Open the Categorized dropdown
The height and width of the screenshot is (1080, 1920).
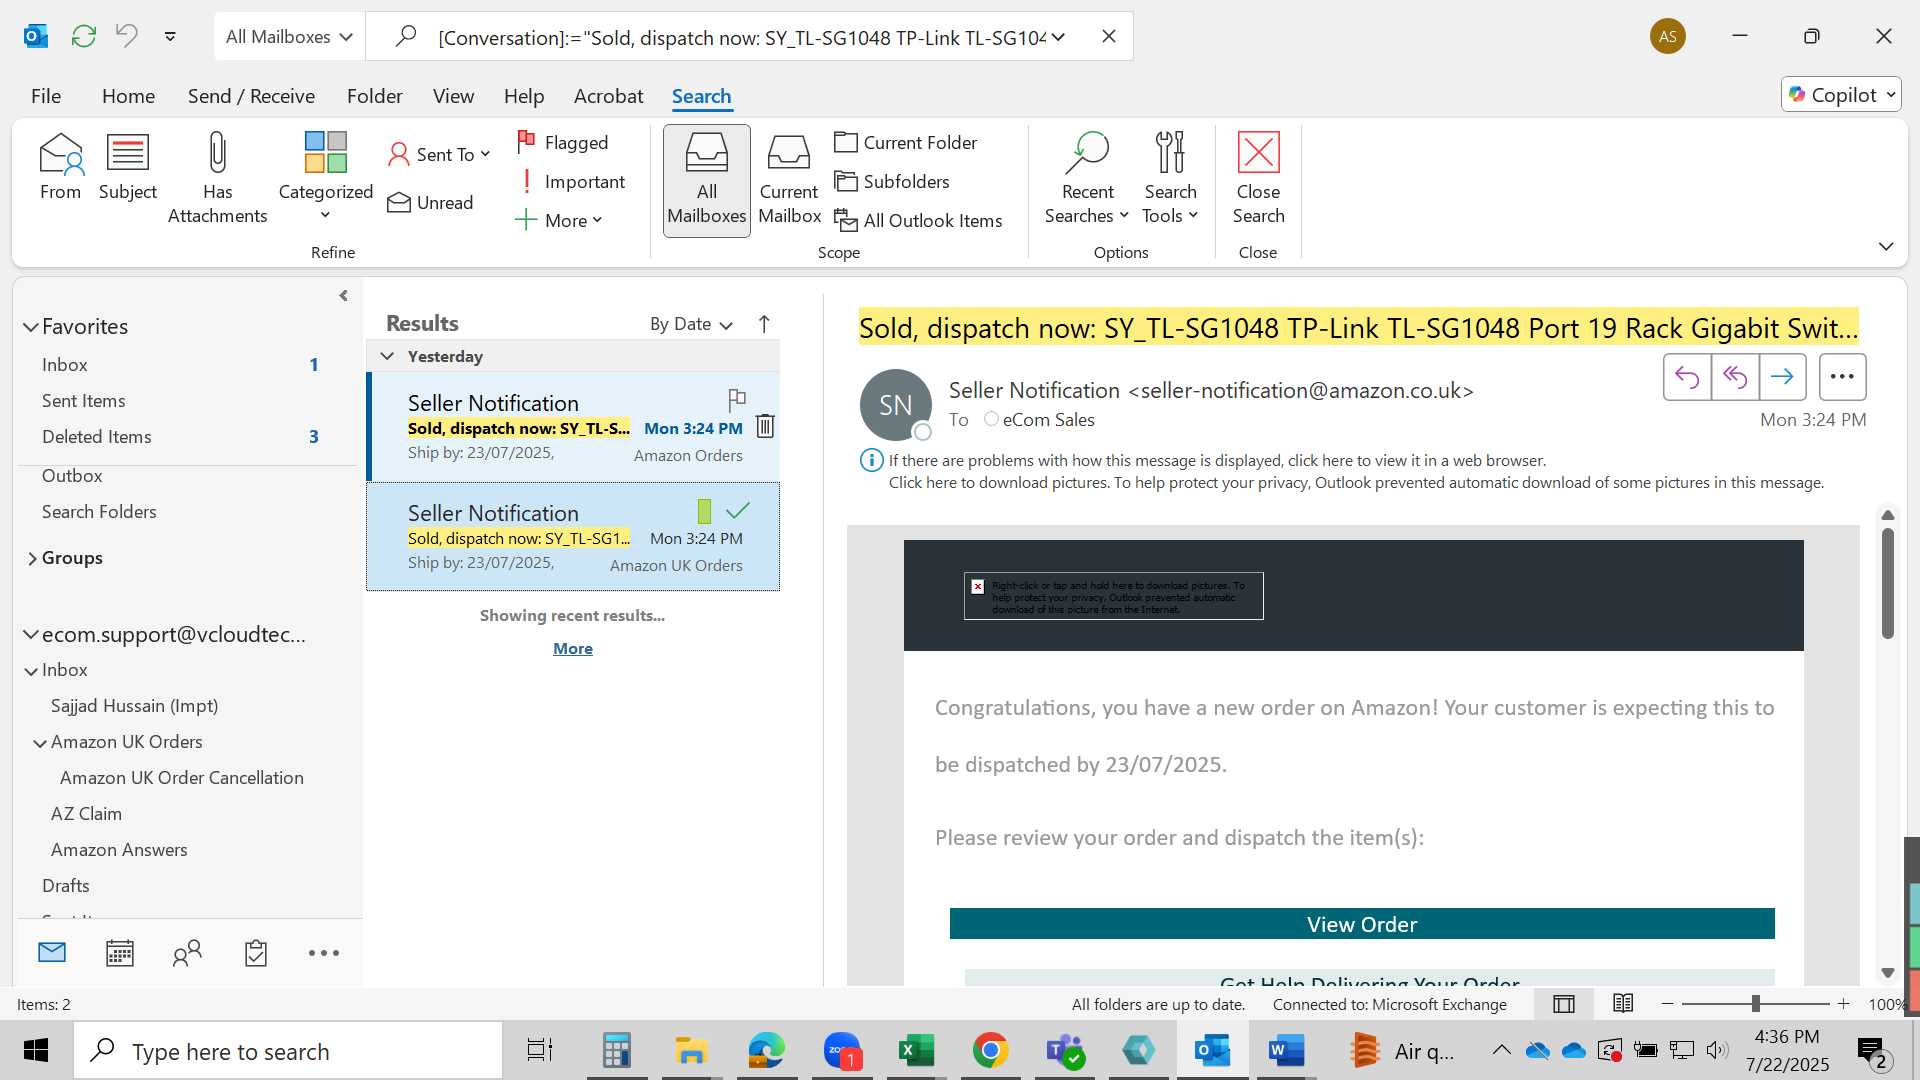[x=325, y=177]
